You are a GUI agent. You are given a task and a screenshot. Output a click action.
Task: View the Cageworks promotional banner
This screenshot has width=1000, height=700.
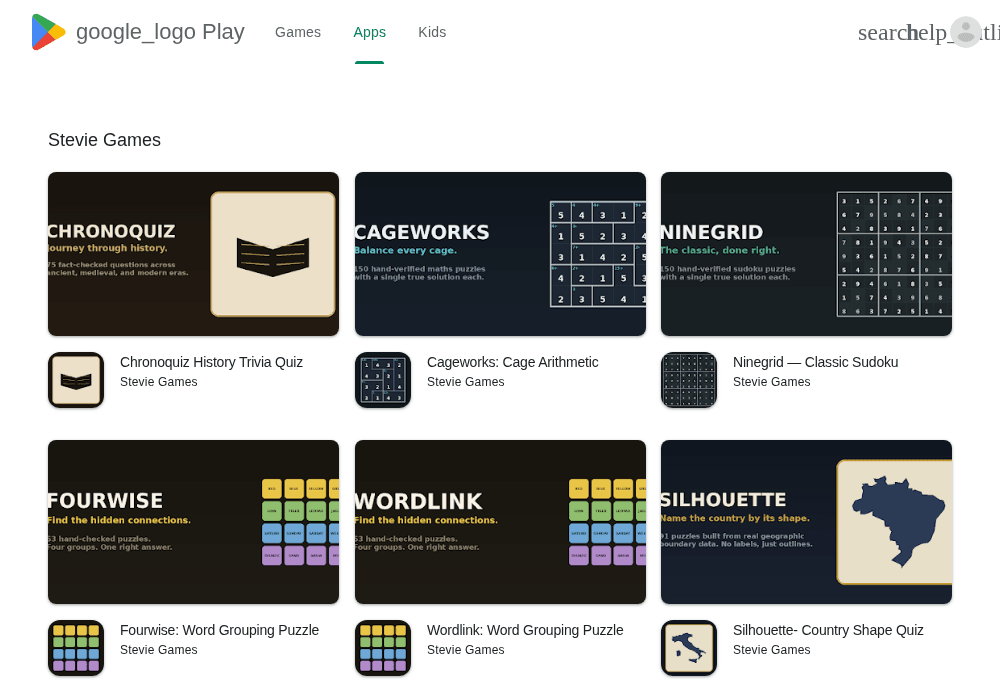point(500,254)
